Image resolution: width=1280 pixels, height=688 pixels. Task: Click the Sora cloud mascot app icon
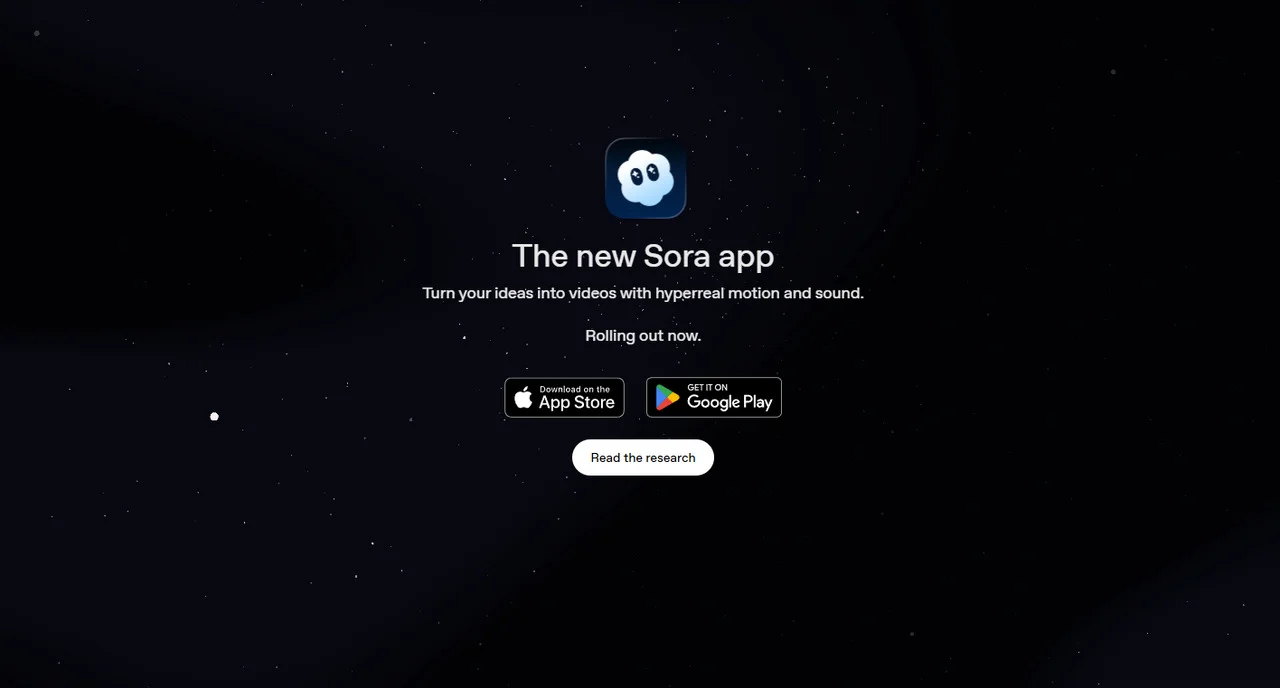(645, 178)
